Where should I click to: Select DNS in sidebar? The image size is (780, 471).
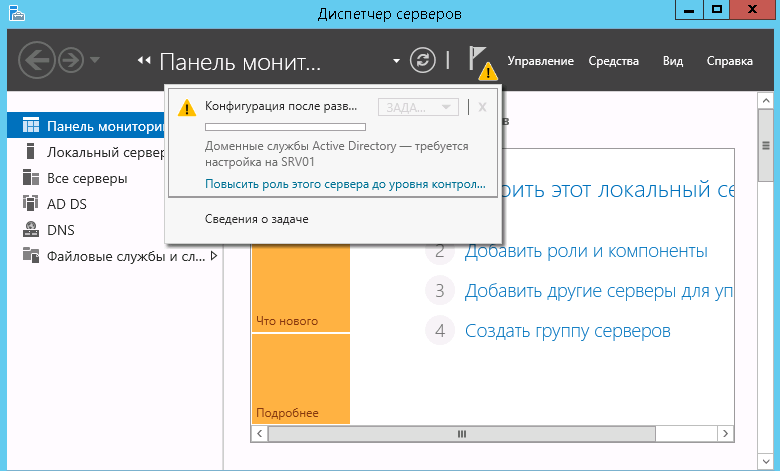point(115,229)
